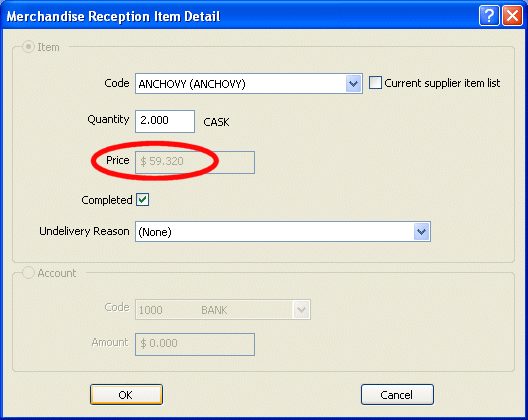Click the Help question mark icon
The height and width of the screenshot is (420, 528).
[x=489, y=15]
